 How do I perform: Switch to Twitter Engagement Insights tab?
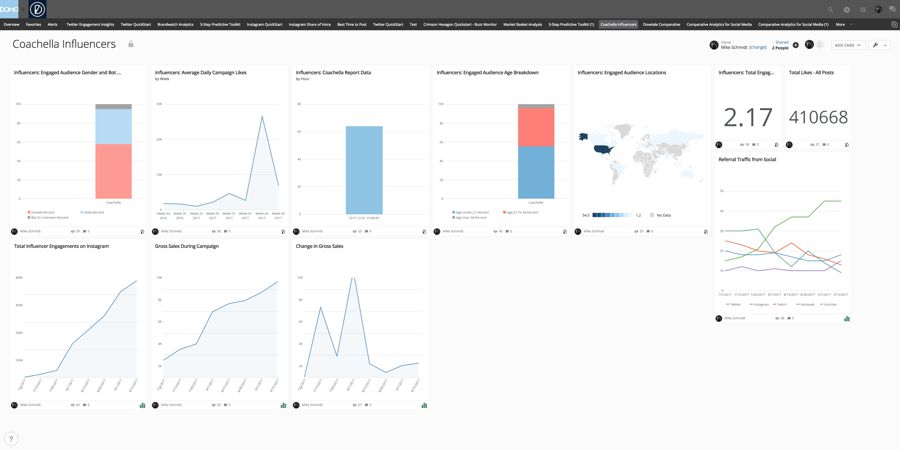(x=90, y=25)
